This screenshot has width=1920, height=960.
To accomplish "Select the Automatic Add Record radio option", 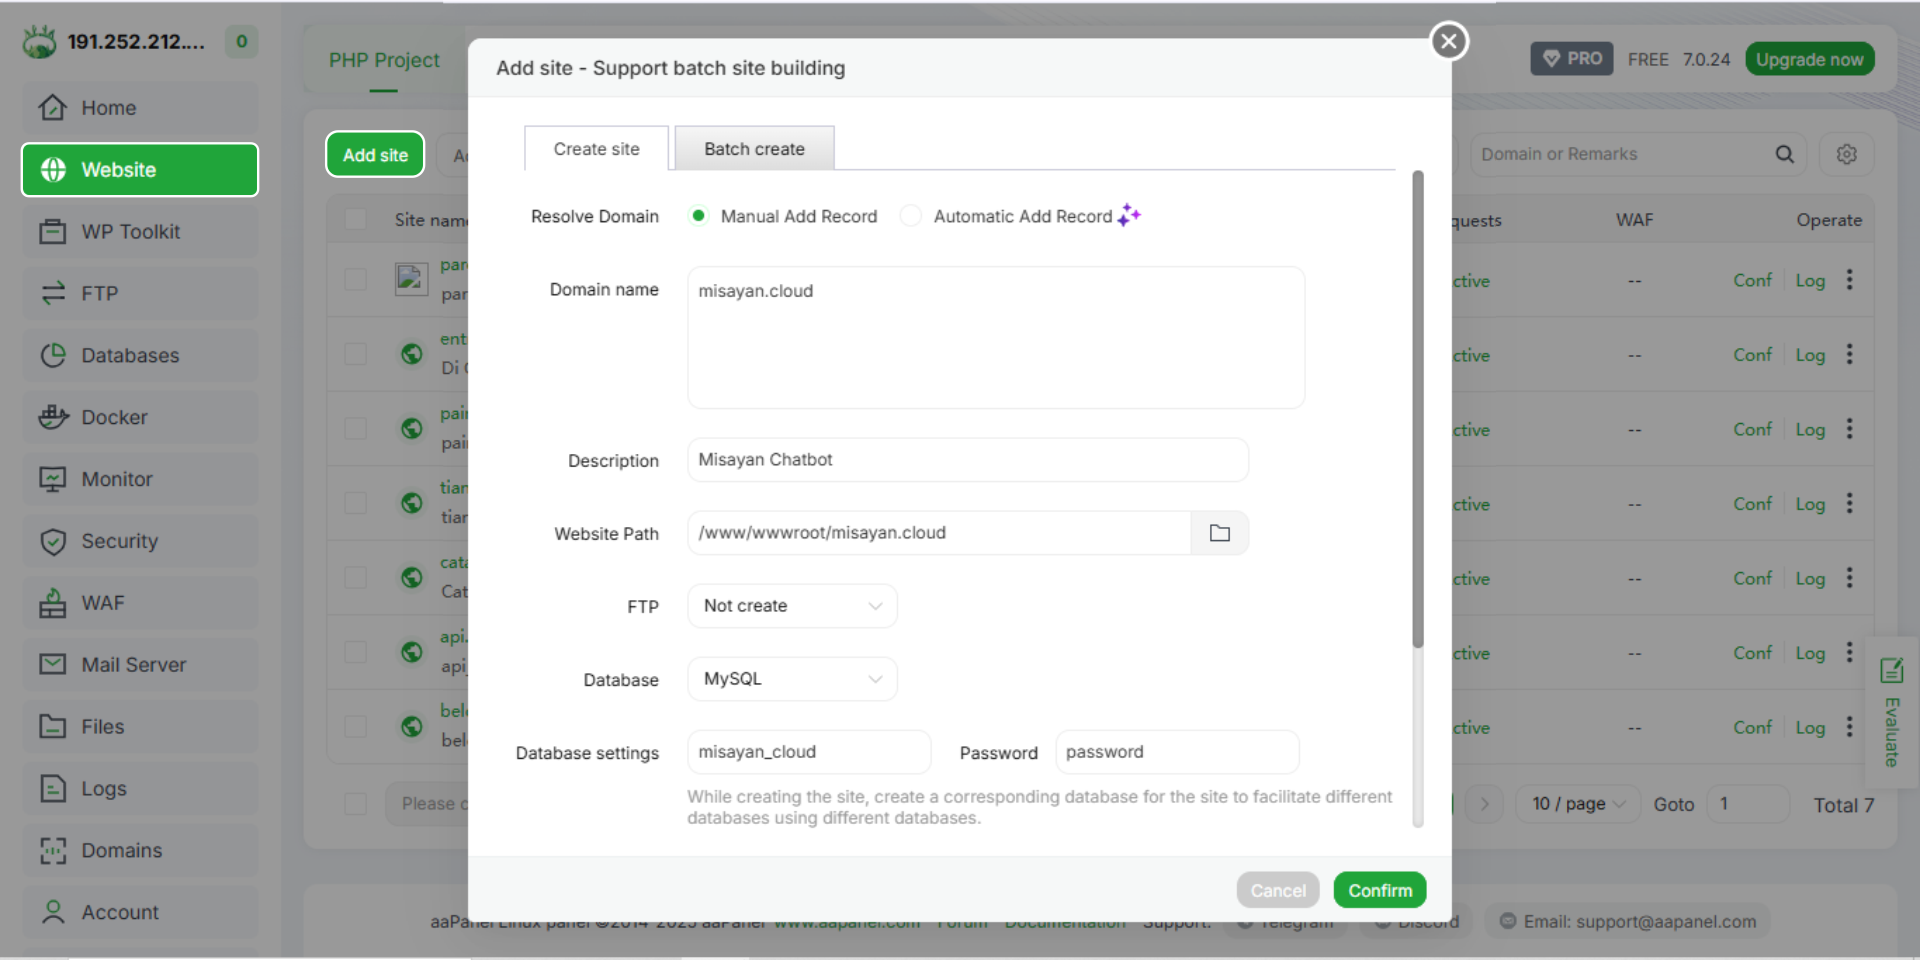I will 910,216.
